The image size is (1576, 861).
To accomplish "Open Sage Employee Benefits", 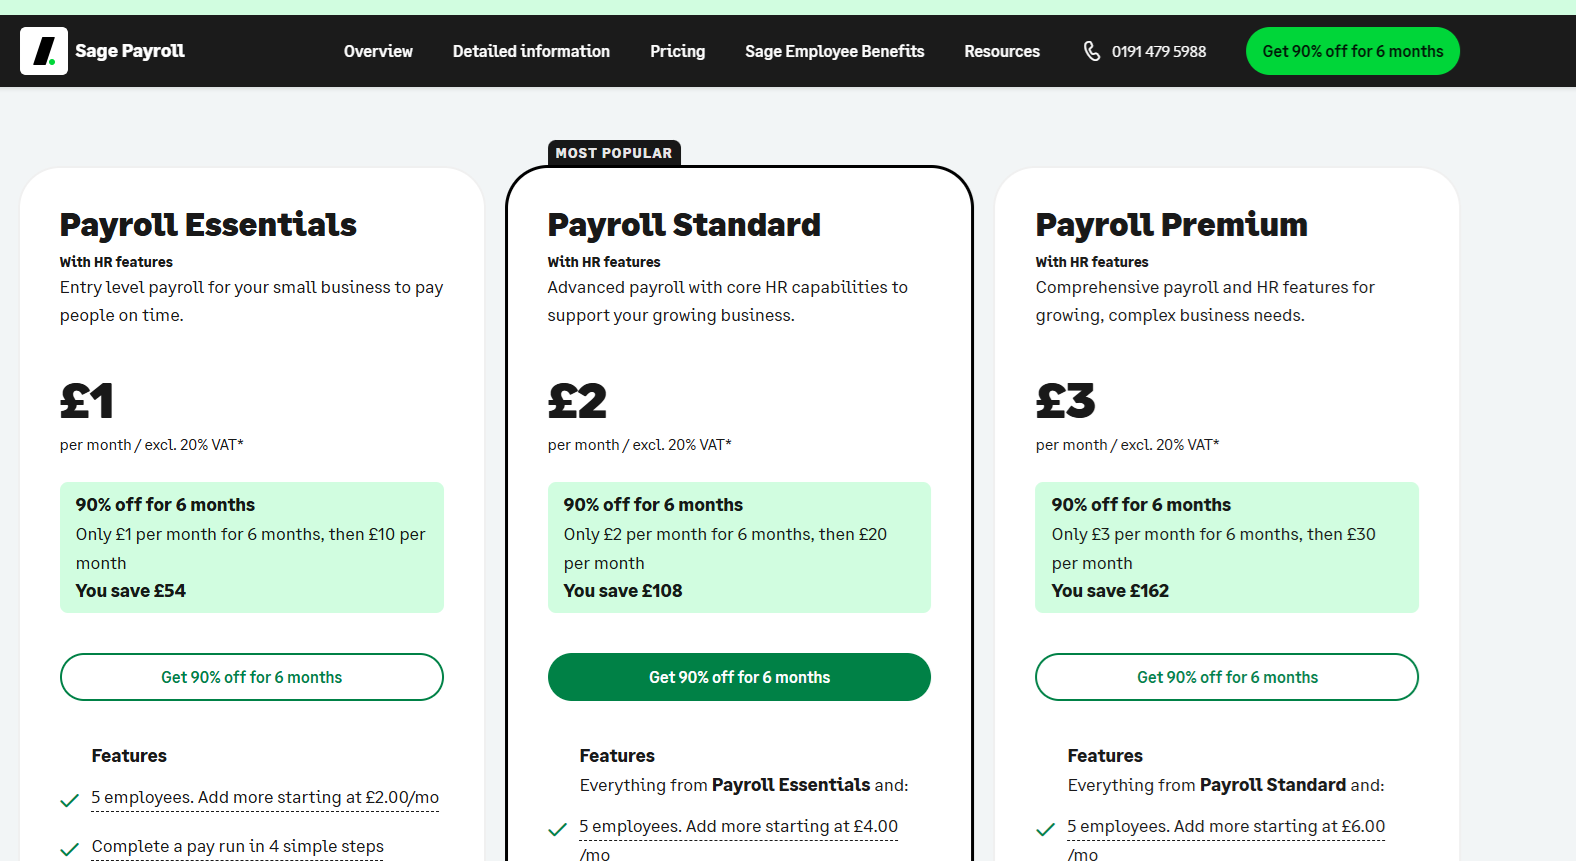I will tap(834, 51).
